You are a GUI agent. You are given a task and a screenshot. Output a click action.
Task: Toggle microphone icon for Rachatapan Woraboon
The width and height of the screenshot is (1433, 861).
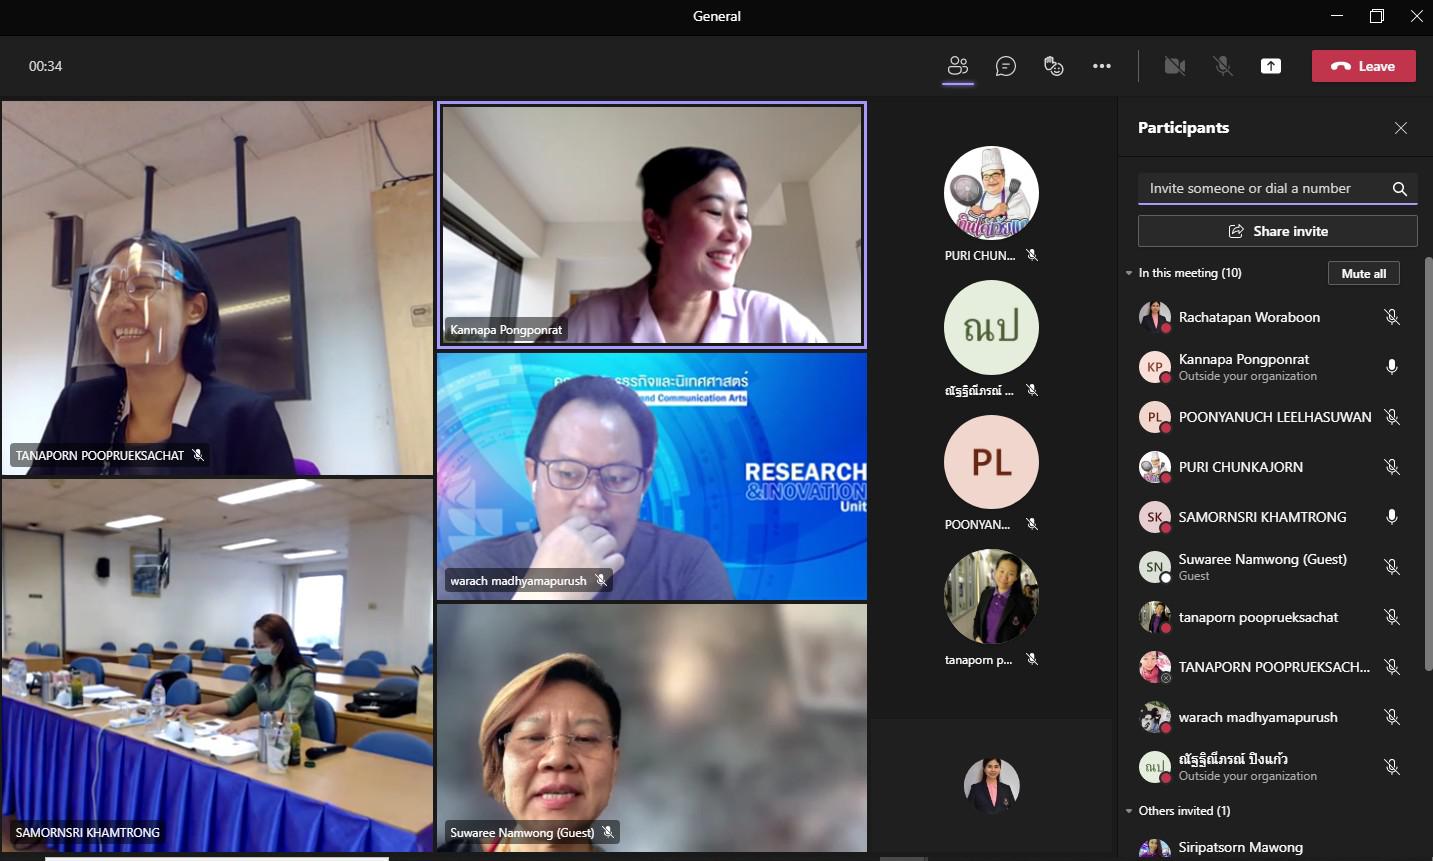pyautogui.click(x=1391, y=317)
